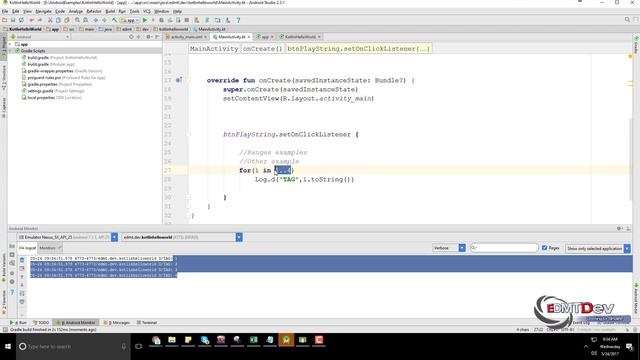Open the VCS menu
The image size is (640, 360).
147,11
